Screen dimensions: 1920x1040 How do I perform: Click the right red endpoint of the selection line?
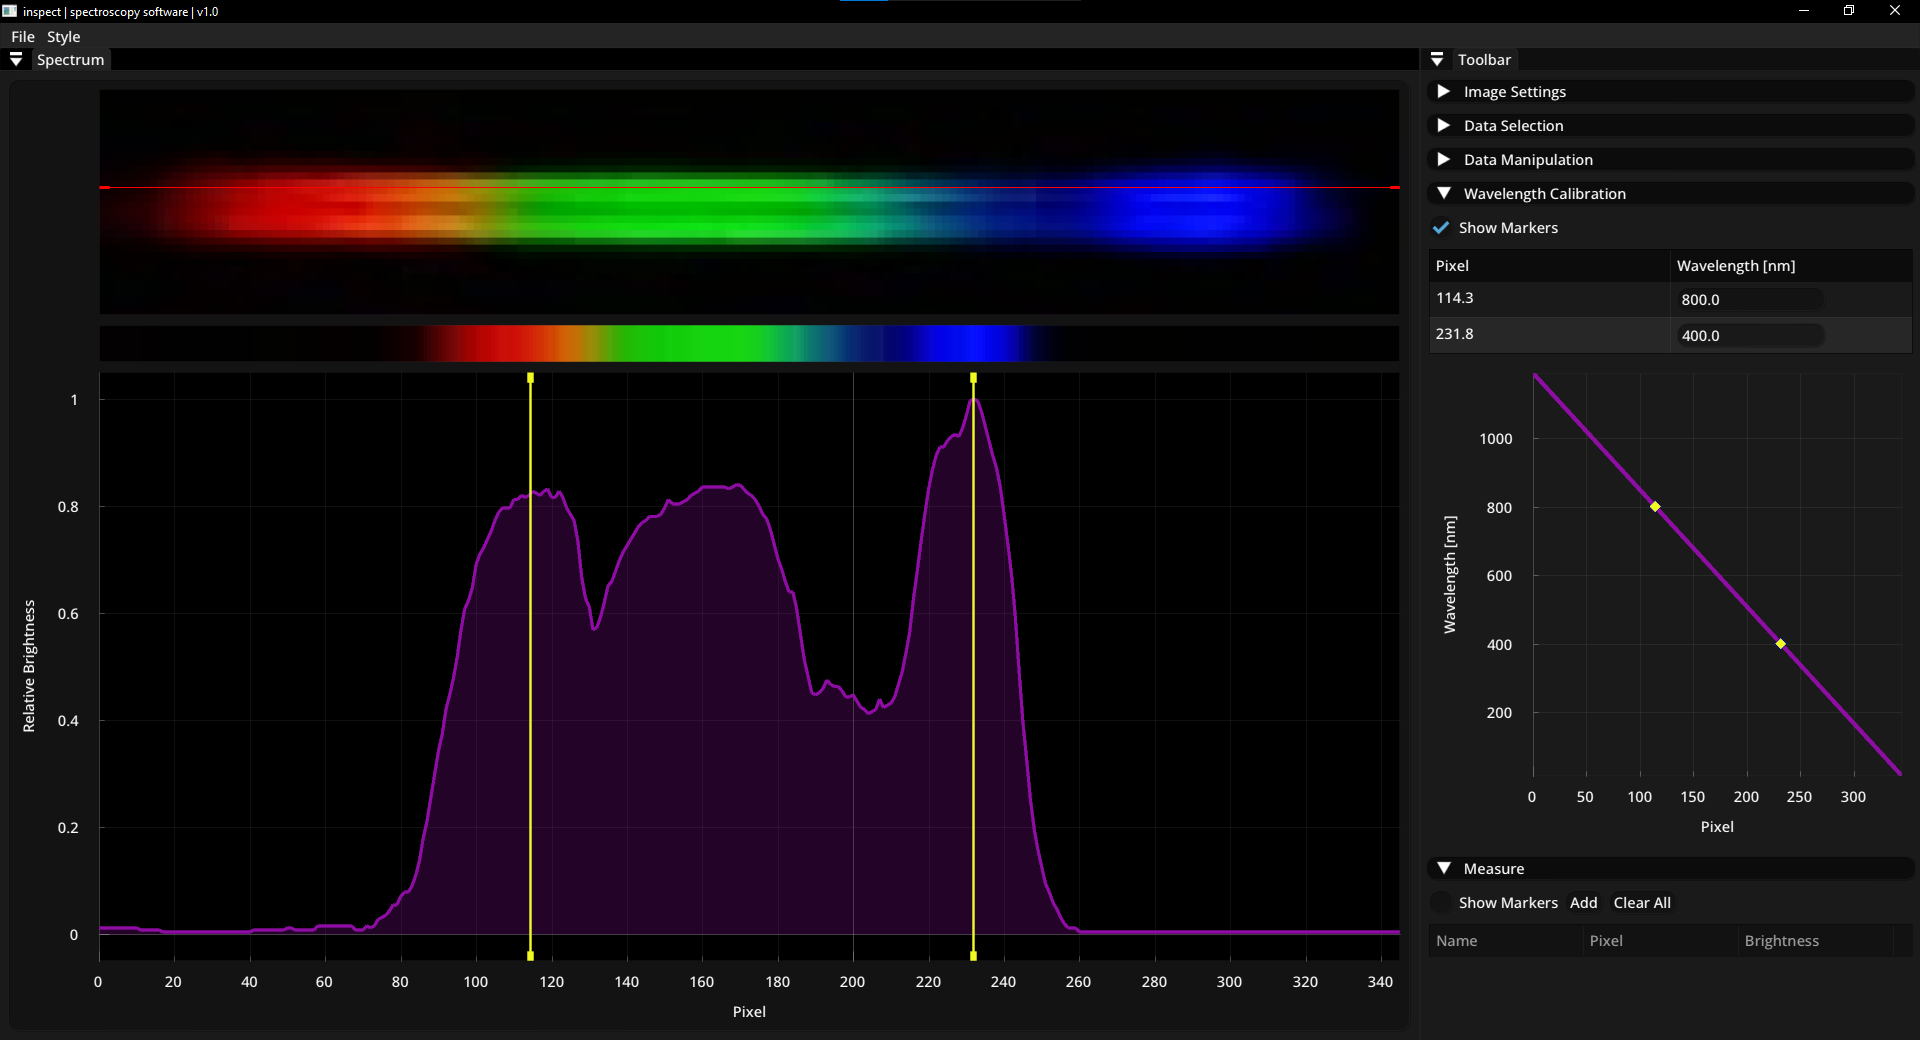[x=1394, y=187]
